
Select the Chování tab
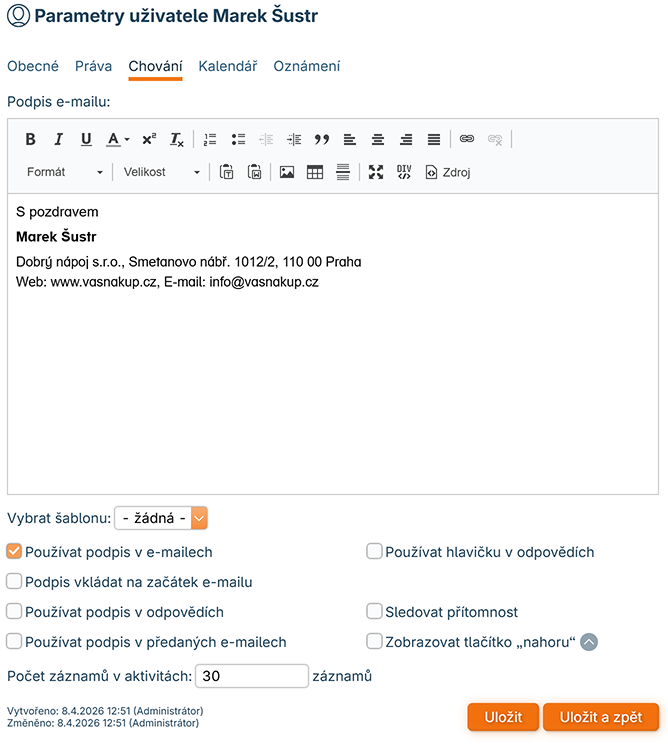[155, 66]
